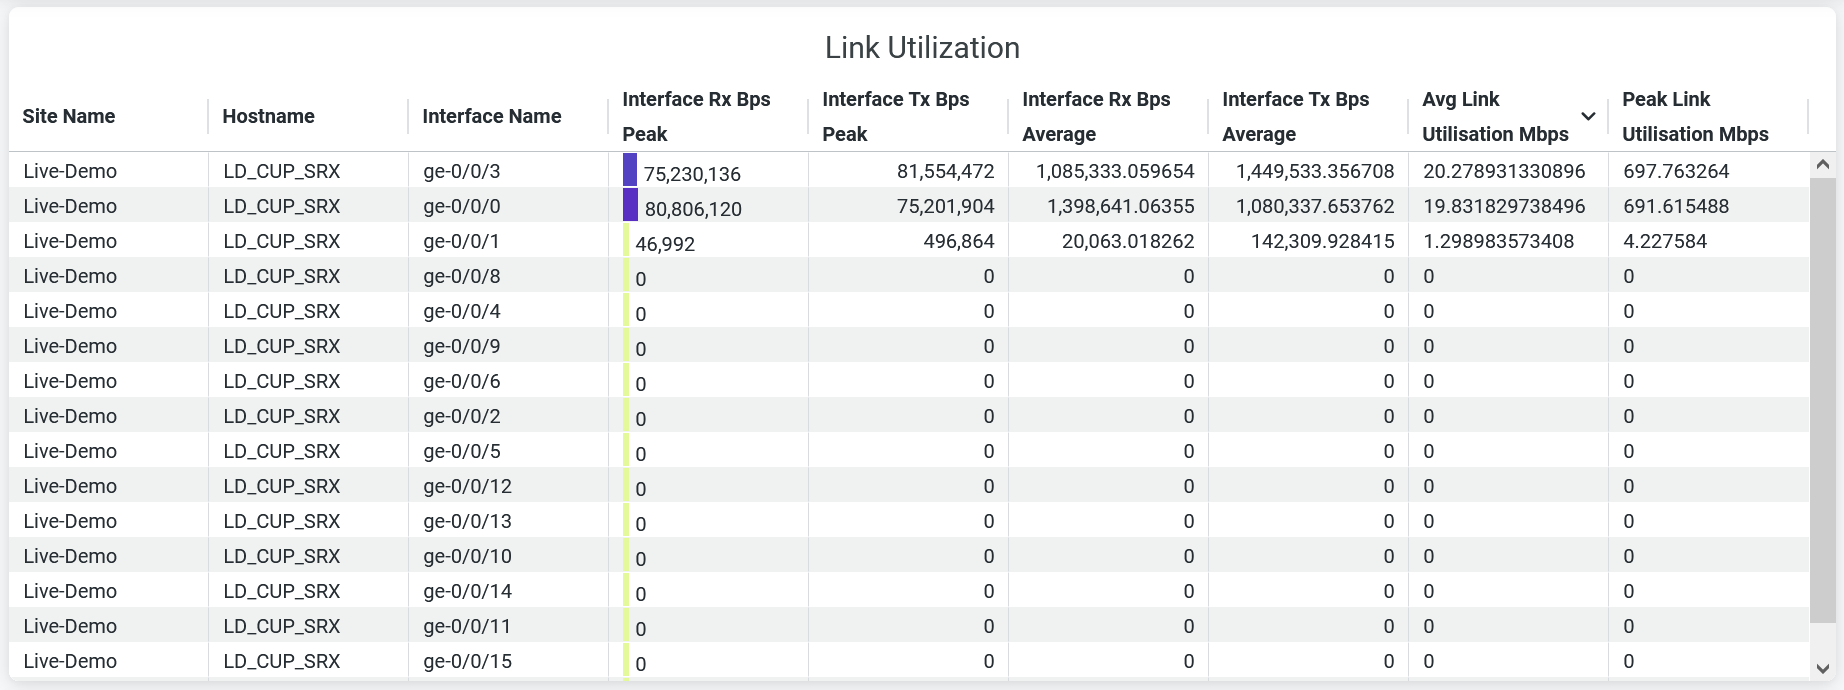
Task: Click Interface Tx Bps Average header
Action: pos(1295,116)
